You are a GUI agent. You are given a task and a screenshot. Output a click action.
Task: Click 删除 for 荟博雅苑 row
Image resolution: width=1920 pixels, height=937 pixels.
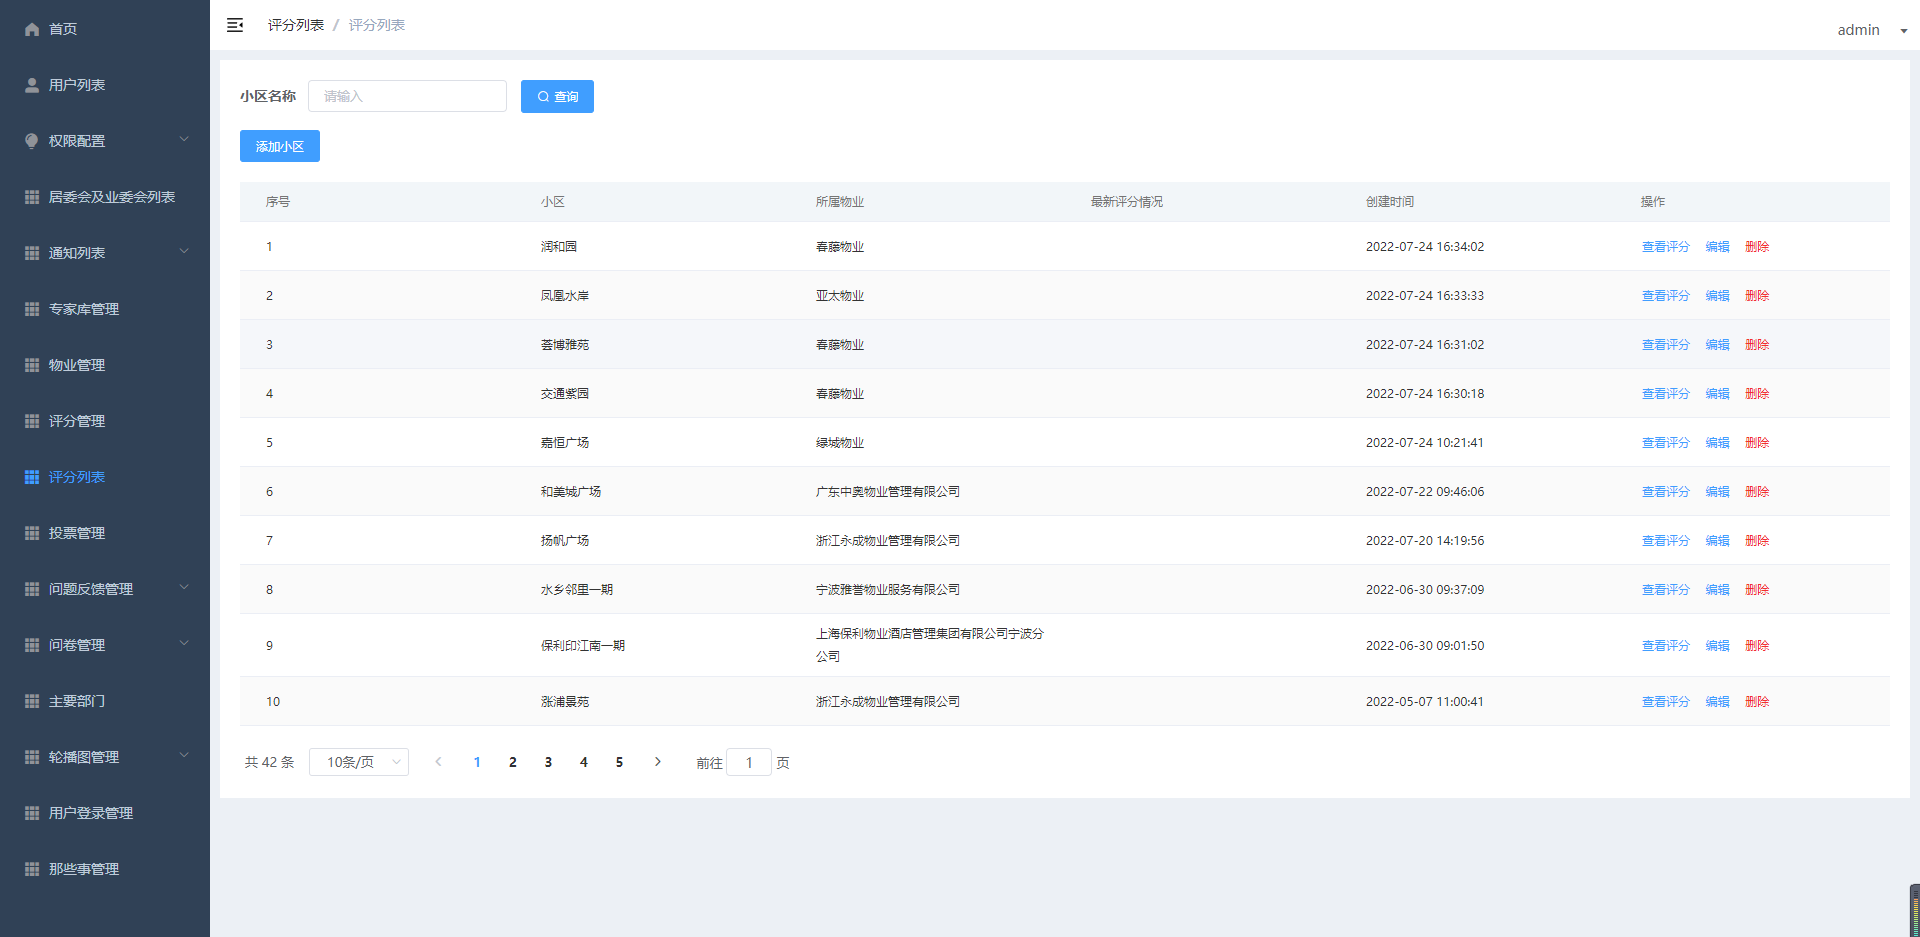1757,344
